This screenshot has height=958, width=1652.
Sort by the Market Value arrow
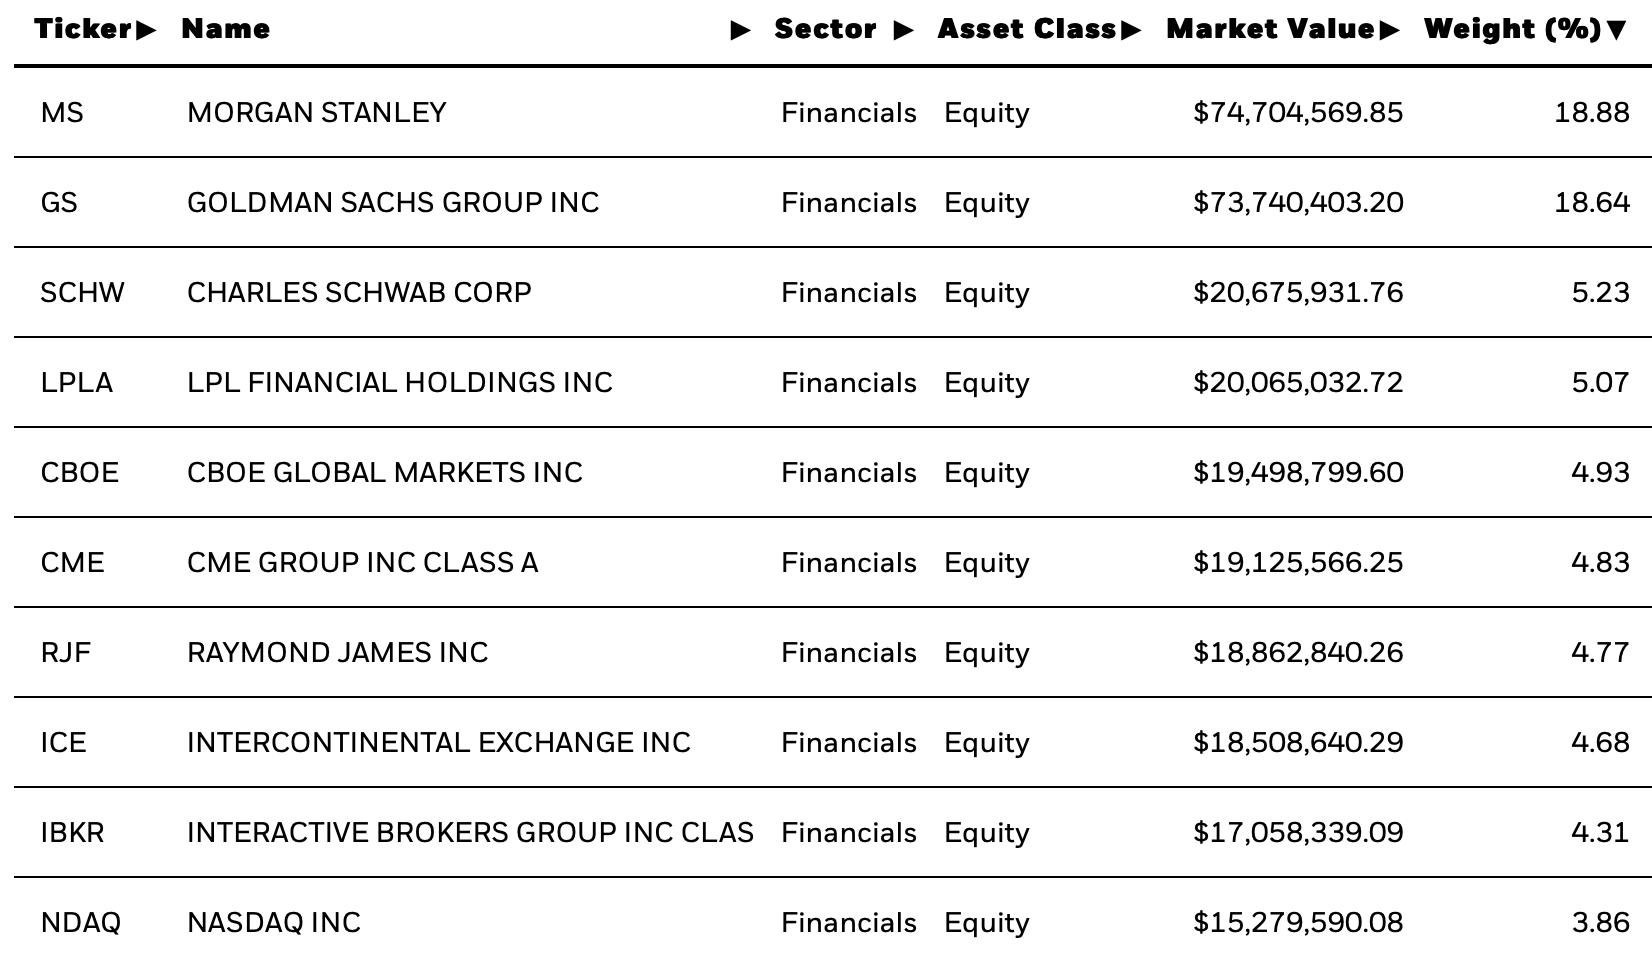point(1389,30)
